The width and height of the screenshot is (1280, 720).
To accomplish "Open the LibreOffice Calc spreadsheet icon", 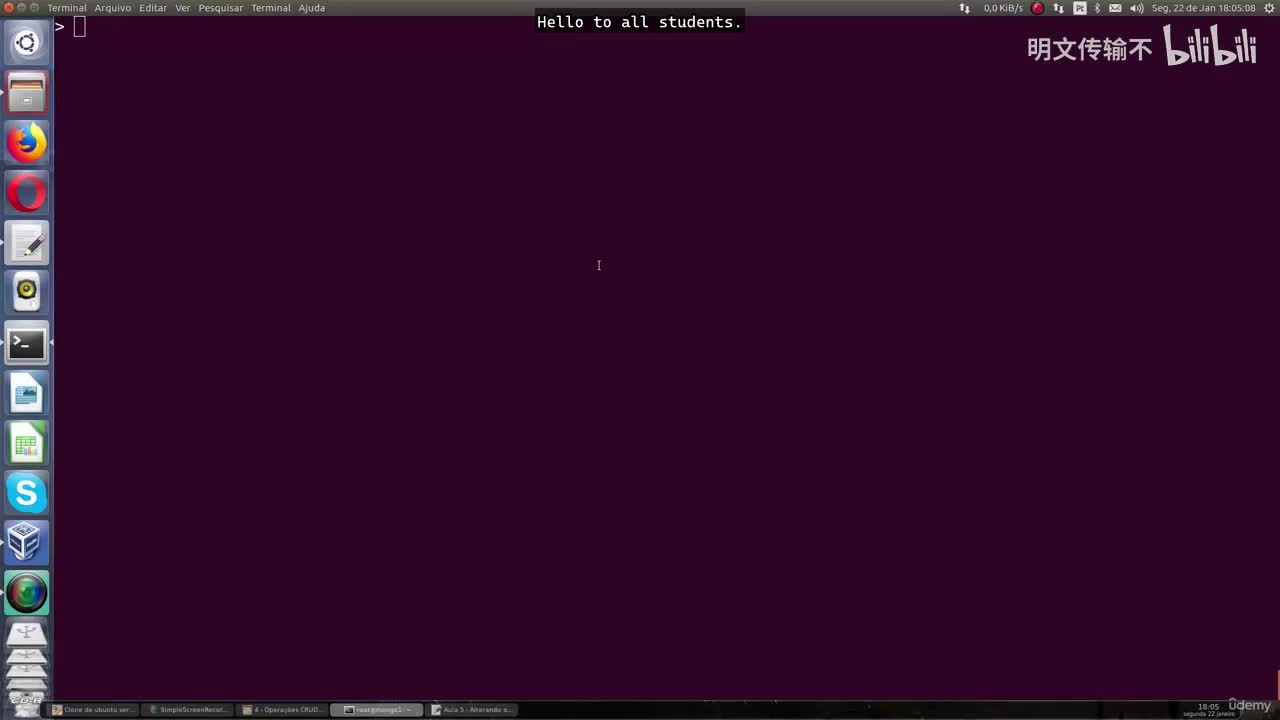I will pyautogui.click(x=27, y=443).
